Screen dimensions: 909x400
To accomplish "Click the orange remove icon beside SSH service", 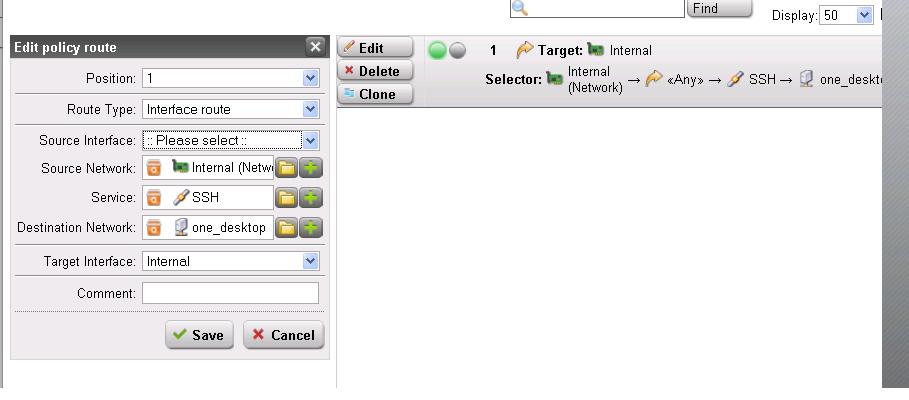I will (x=154, y=198).
